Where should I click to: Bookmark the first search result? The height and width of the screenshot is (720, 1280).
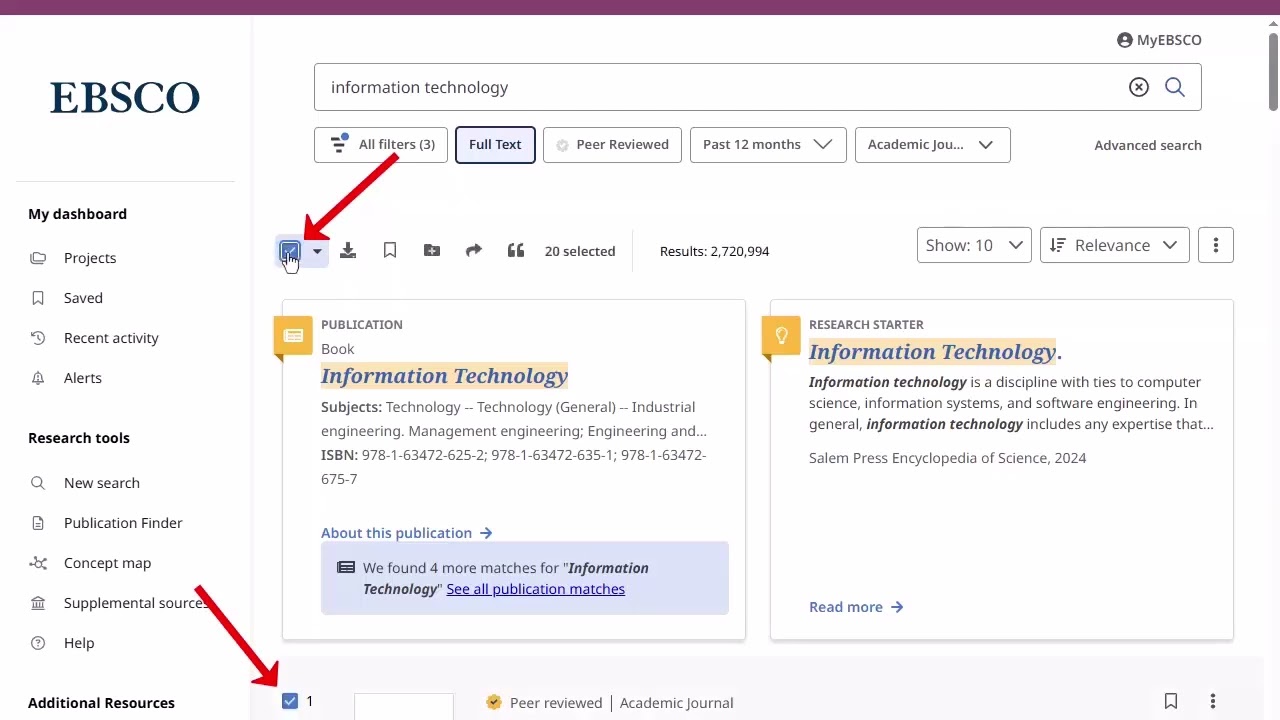point(1171,701)
